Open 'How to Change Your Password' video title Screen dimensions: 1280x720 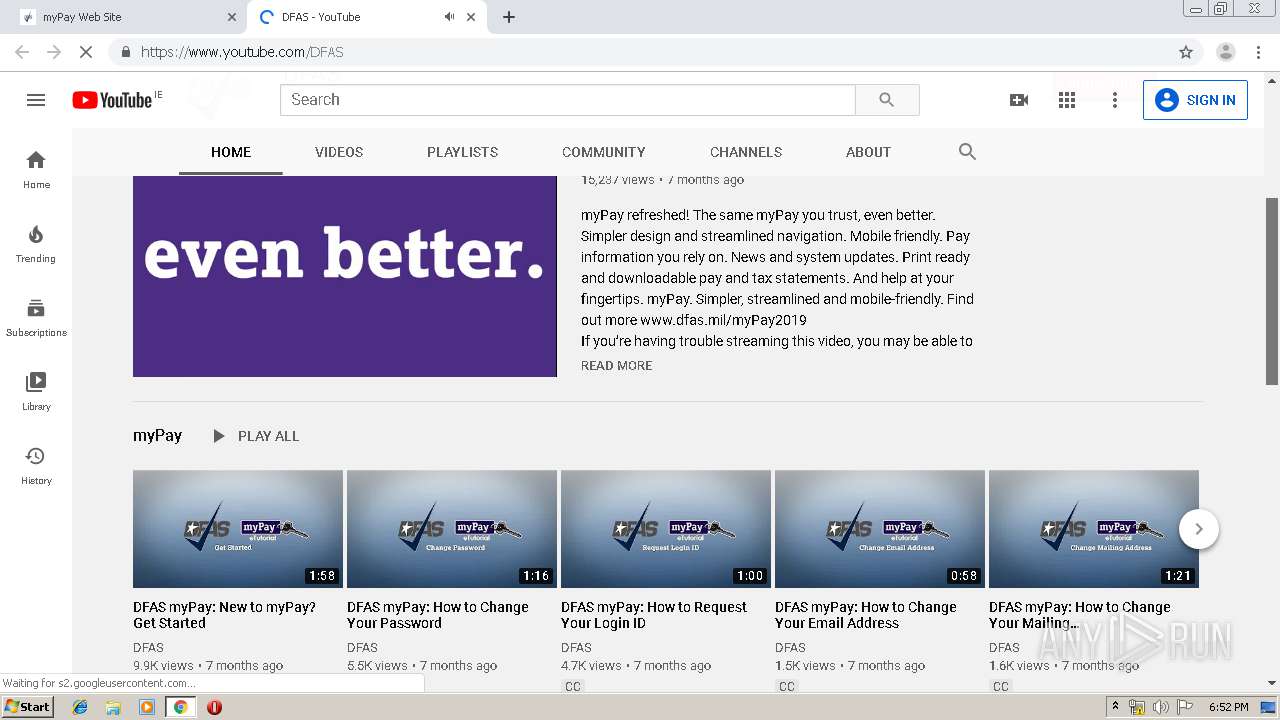[437, 615]
